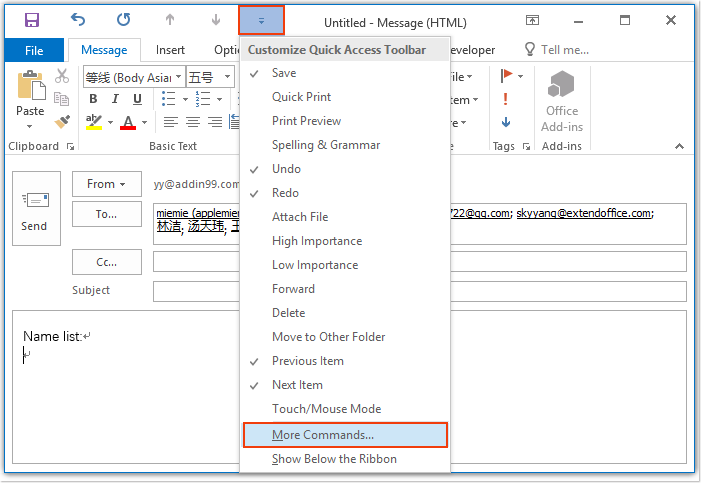This screenshot has height=483, width=701.
Task: Click the Undo arrow icon
Action: coord(78,20)
